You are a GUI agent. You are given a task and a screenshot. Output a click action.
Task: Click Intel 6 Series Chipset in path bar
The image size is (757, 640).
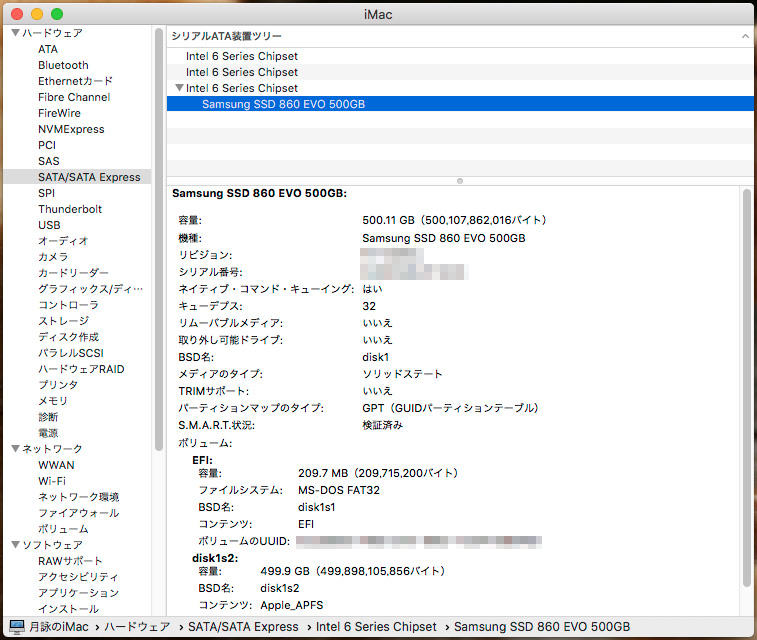point(376,626)
